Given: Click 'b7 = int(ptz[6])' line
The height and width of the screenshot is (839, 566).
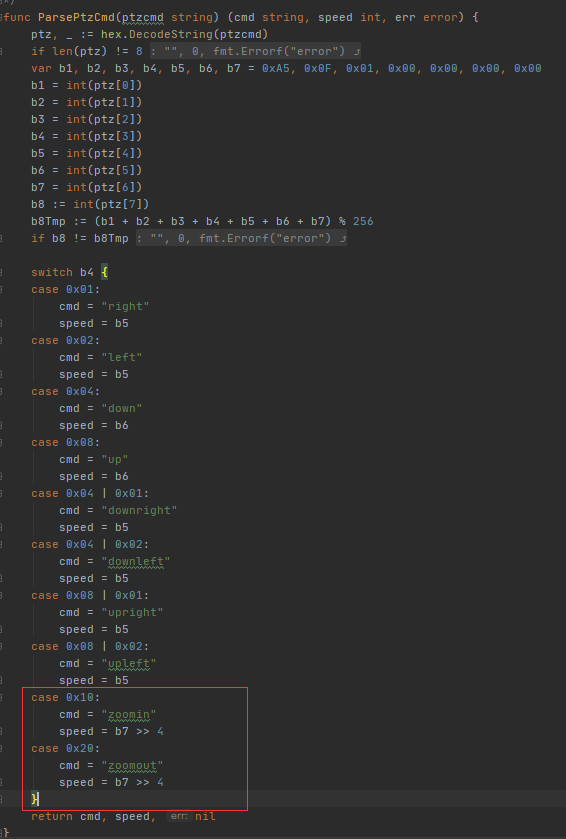Looking at the screenshot, I should tap(87, 187).
